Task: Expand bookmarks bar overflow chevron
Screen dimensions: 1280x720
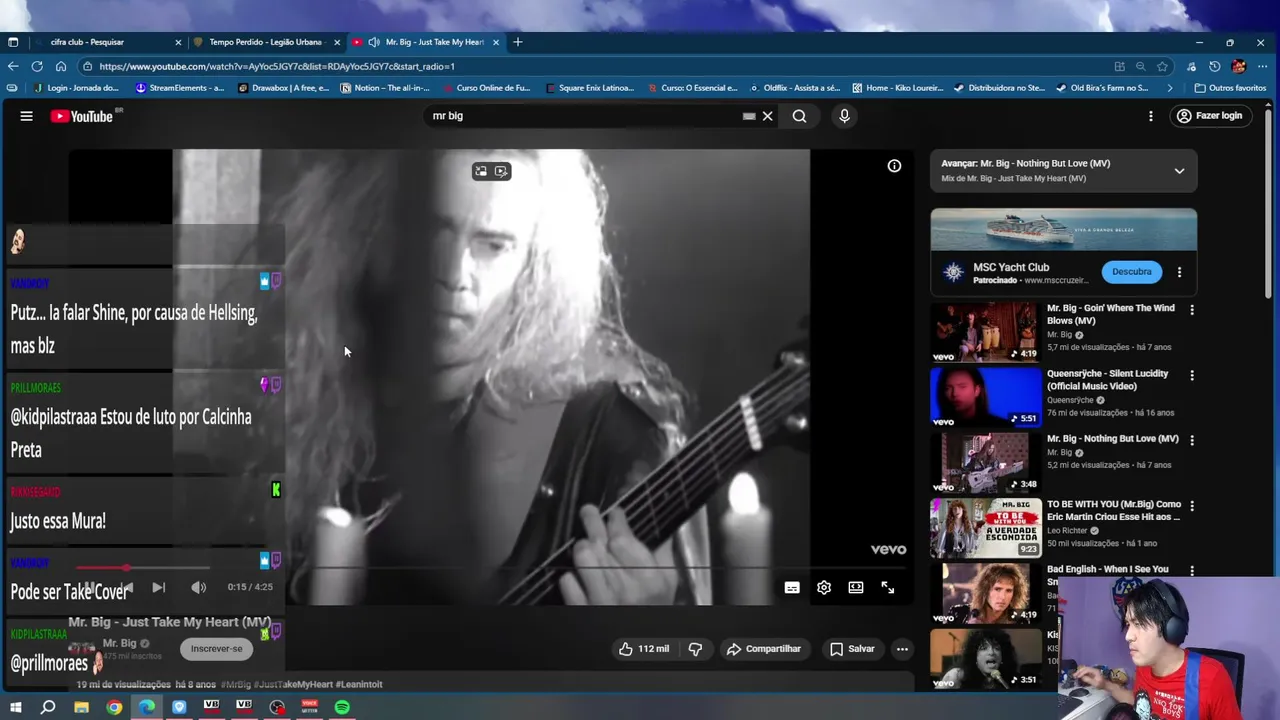Action: (x=1170, y=88)
